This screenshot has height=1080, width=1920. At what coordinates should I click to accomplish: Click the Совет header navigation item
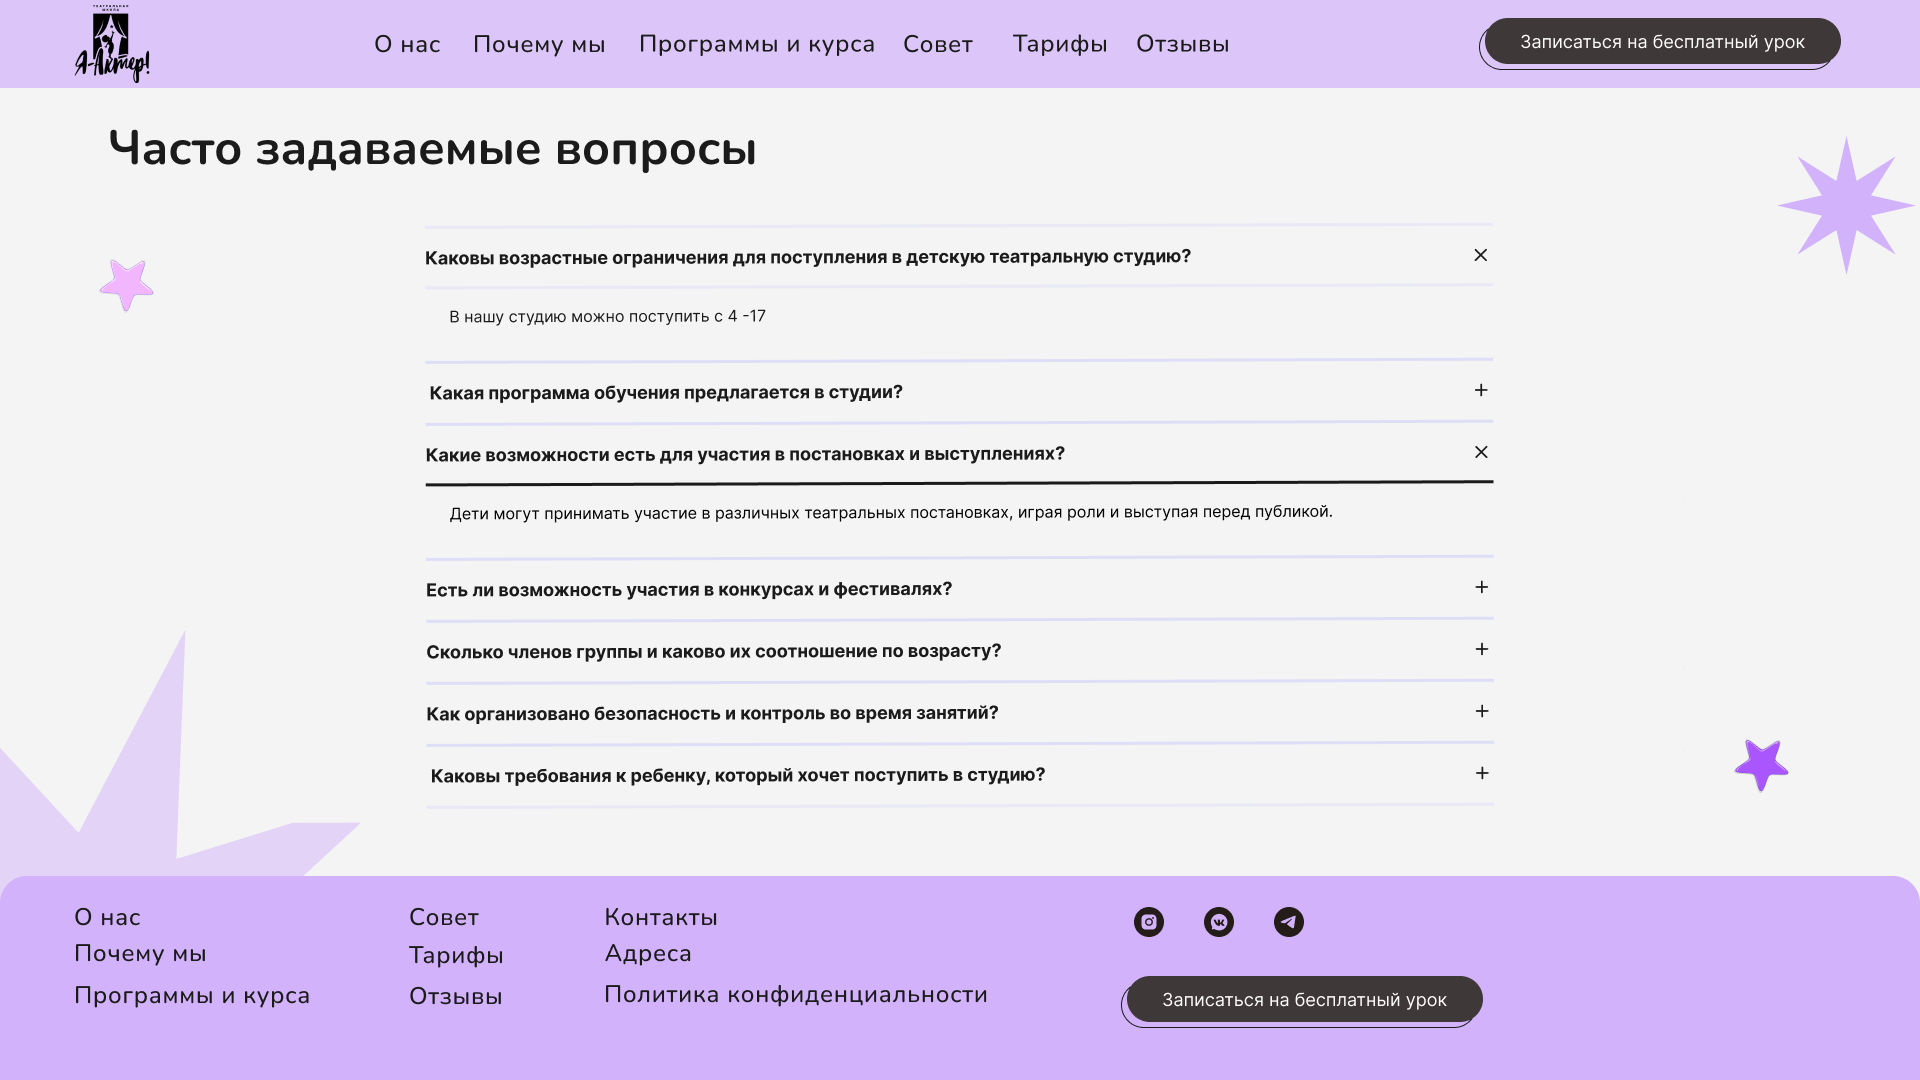(x=937, y=44)
